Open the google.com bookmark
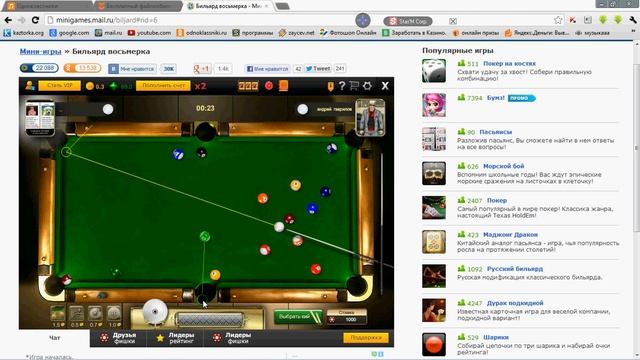 coord(69,33)
